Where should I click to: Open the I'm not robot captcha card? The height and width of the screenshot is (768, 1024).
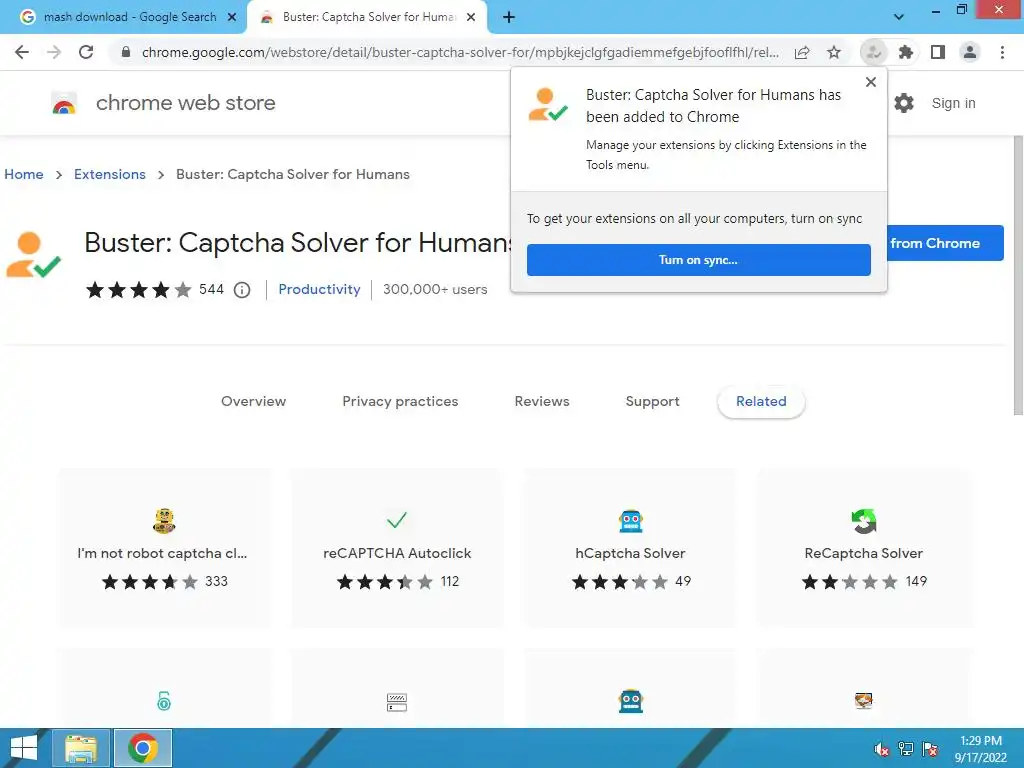[164, 548]
